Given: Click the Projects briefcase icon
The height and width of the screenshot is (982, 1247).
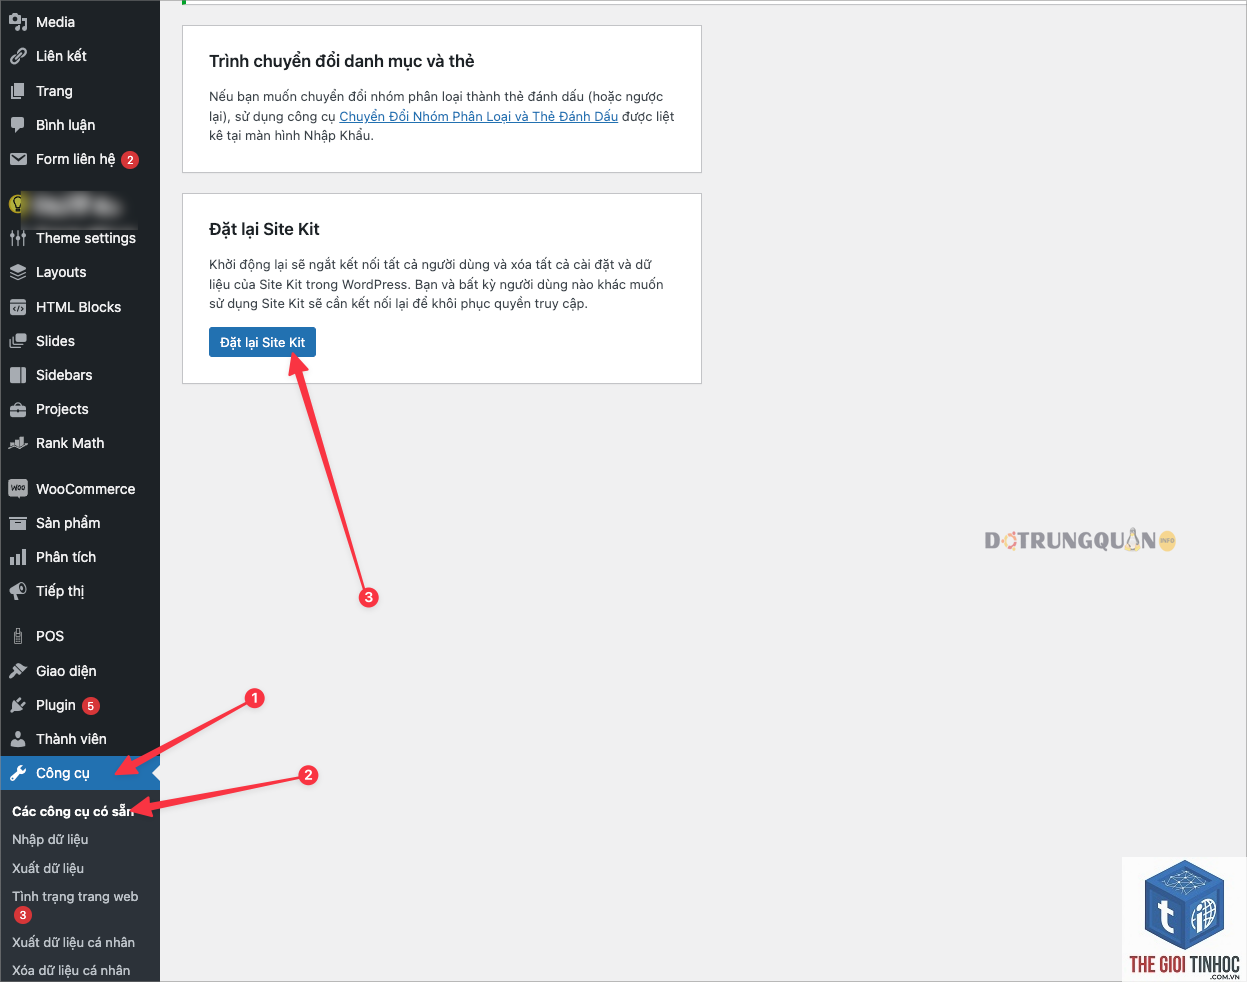Looking at the screenshot, I should pos(18,409).
